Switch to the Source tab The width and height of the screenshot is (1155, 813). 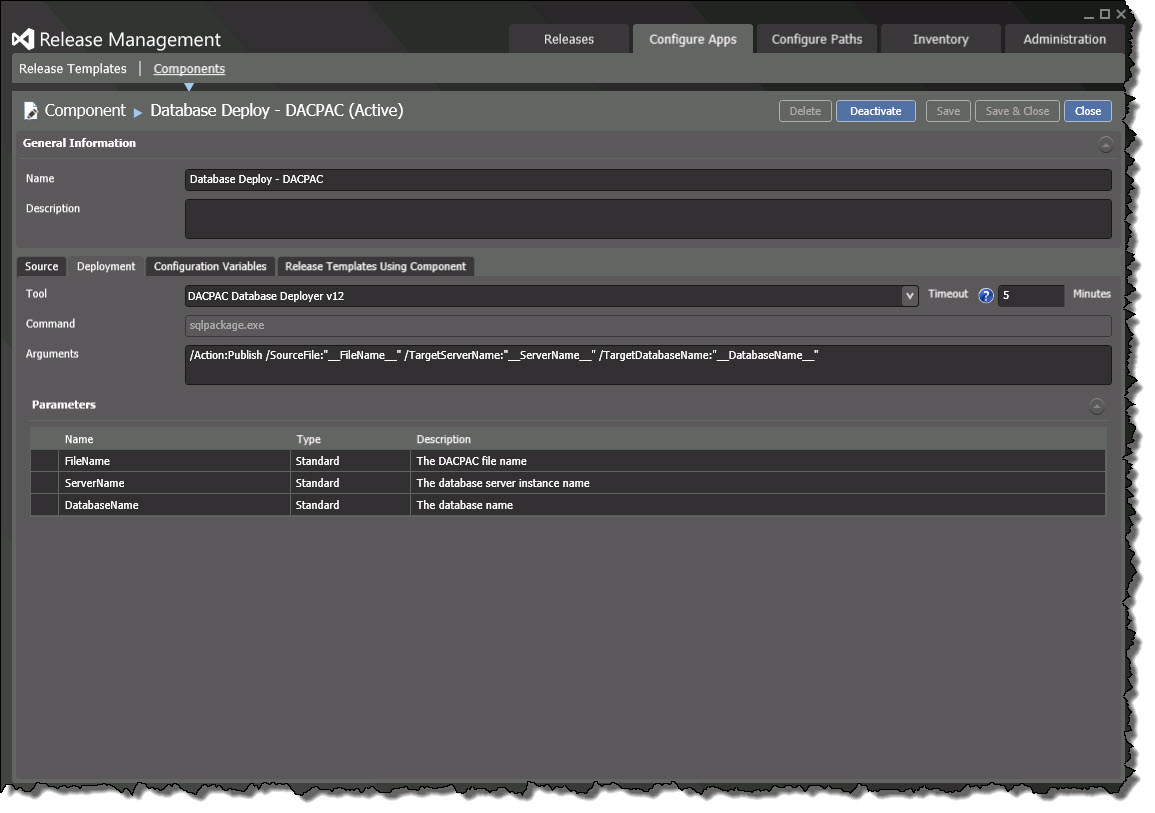(x=42, y=267)
